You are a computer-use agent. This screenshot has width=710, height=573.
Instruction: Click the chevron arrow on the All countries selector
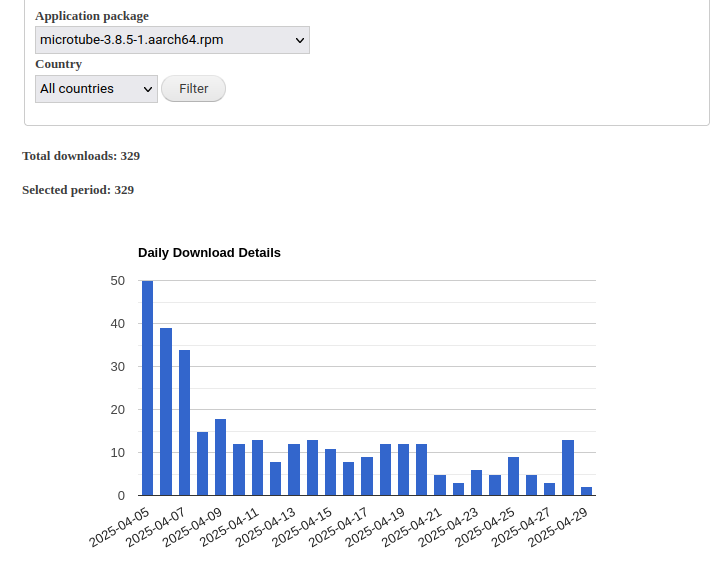point(148,89)
